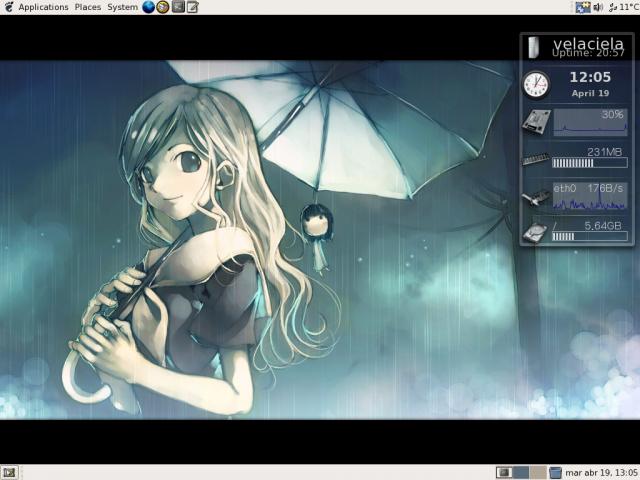Launch the blue globe web browser

click(x=149, y=7)
